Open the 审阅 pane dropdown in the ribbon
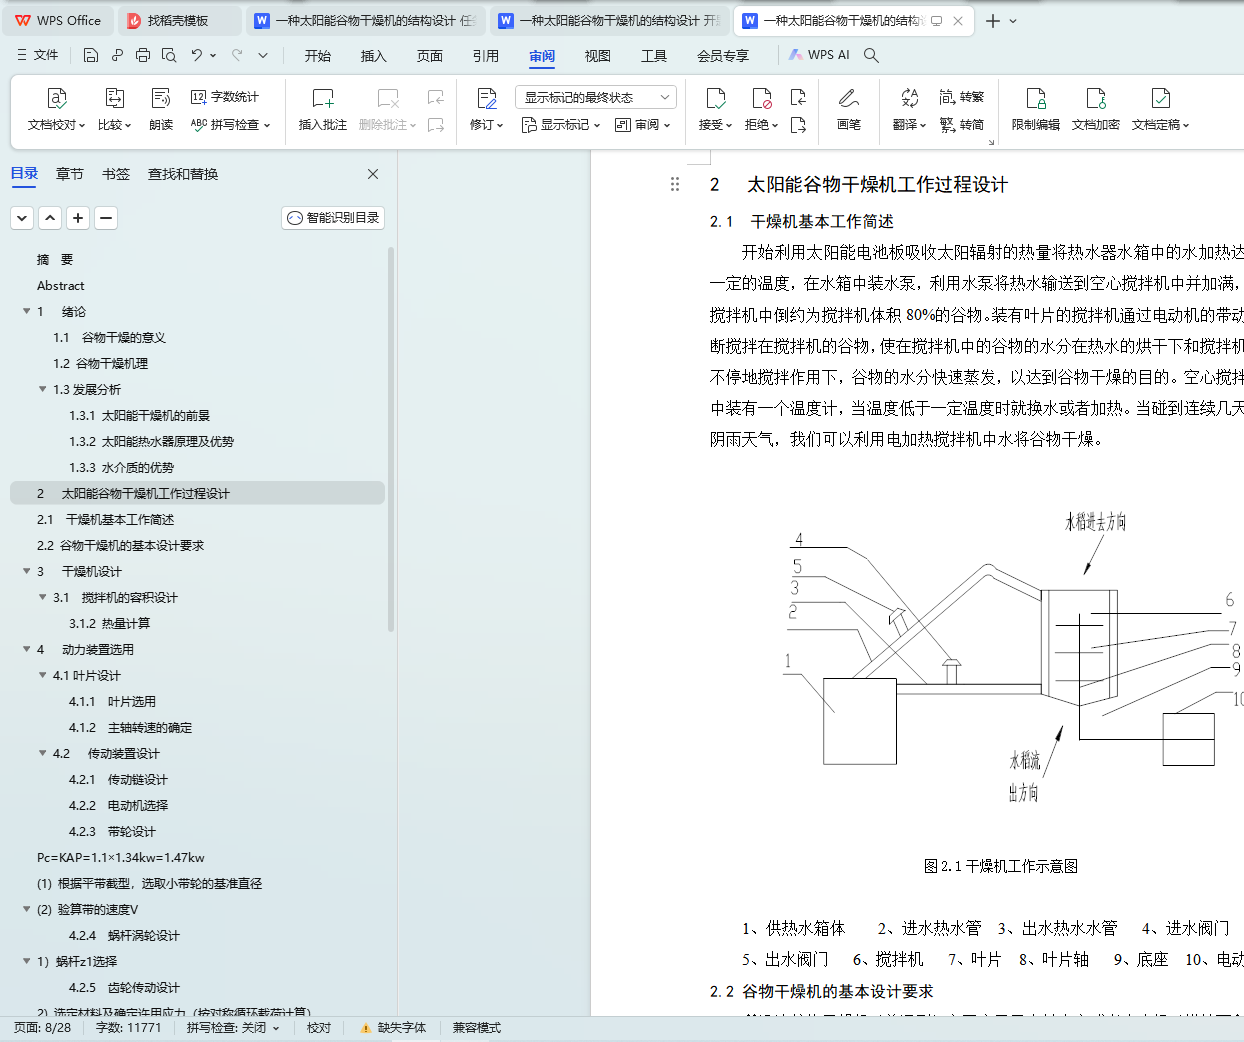1244x1042 pixels. coord(642,125)
